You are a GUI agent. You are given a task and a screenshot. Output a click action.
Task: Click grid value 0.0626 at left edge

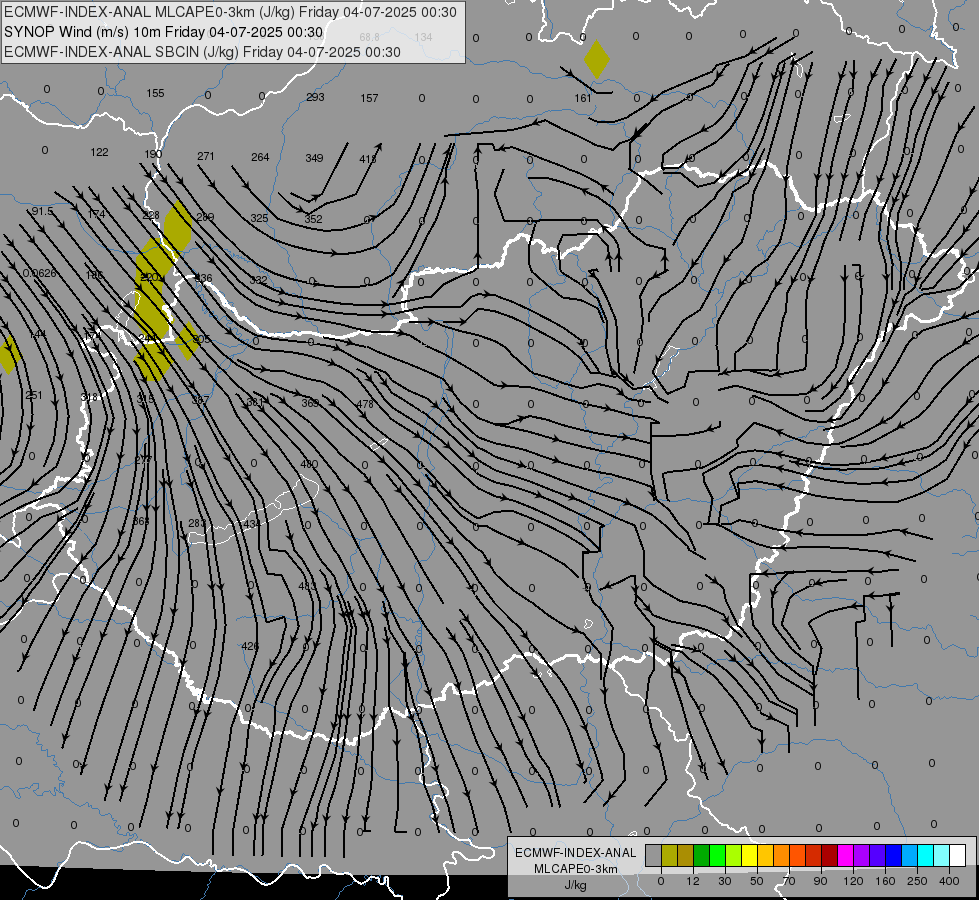coord(39,273)
